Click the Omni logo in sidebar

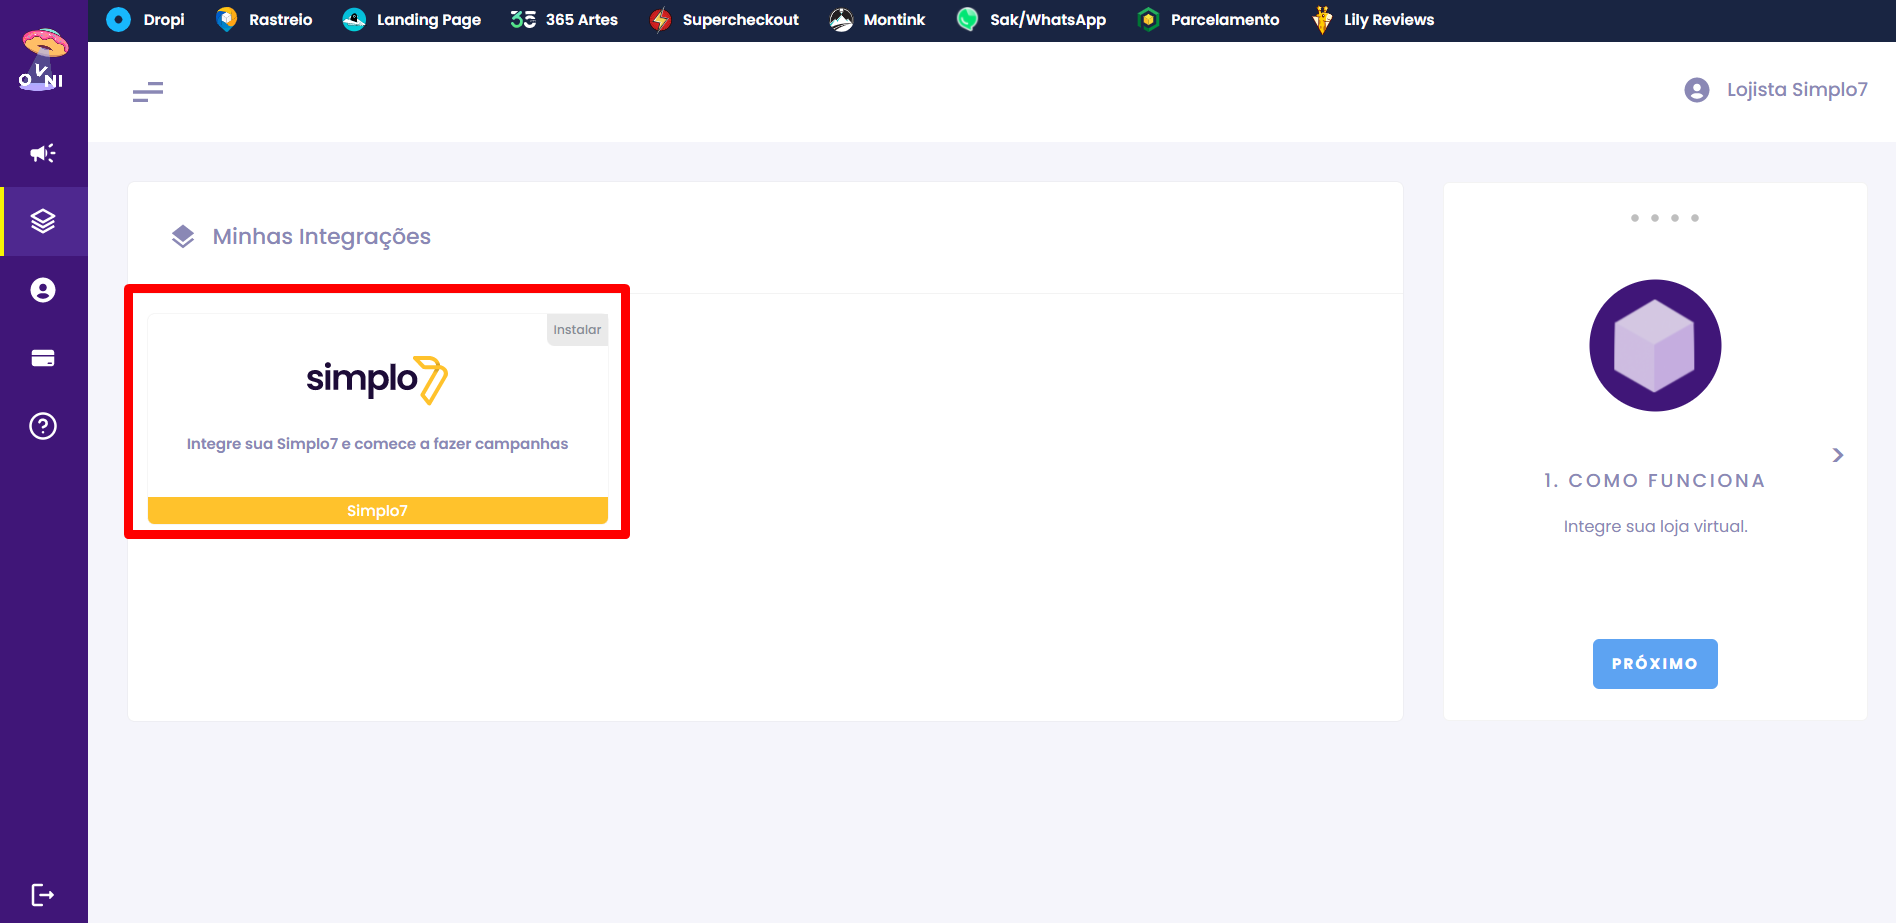[43, 60]
